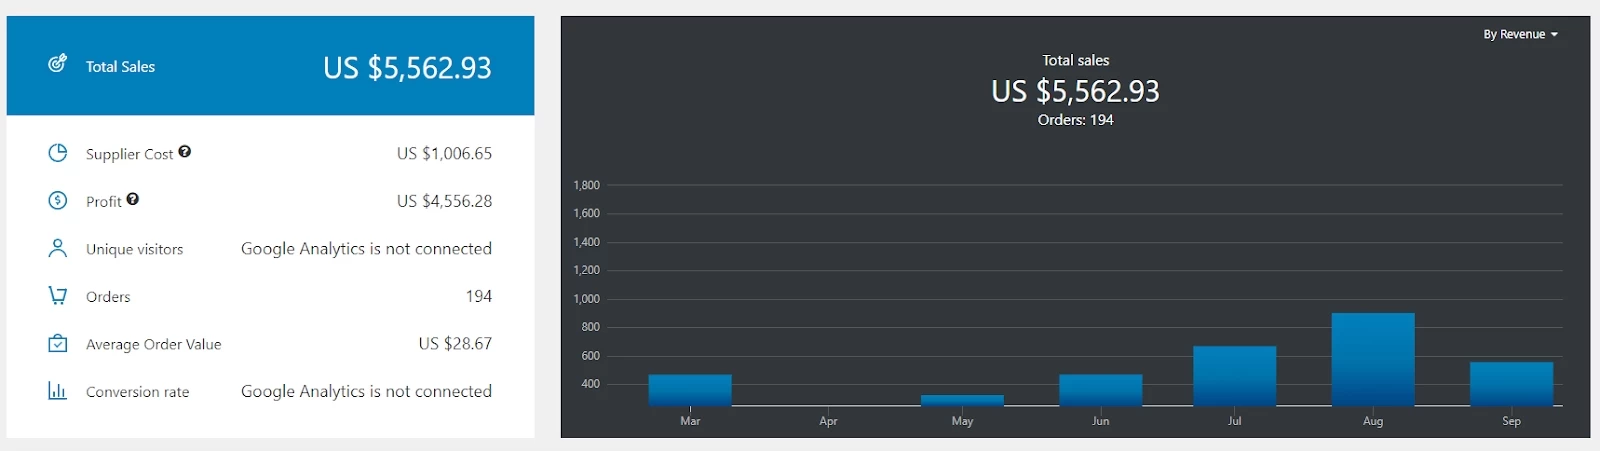Select the July revenue bar
This screenshot has width=1600, height=451.
pyautogui.click(x=1234, y=376)
